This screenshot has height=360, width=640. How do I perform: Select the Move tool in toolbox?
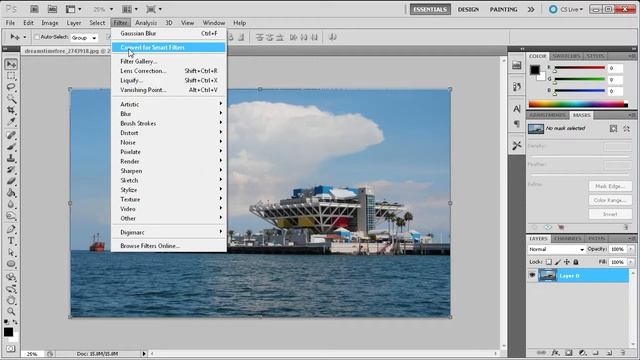click(x=11, y=64)
